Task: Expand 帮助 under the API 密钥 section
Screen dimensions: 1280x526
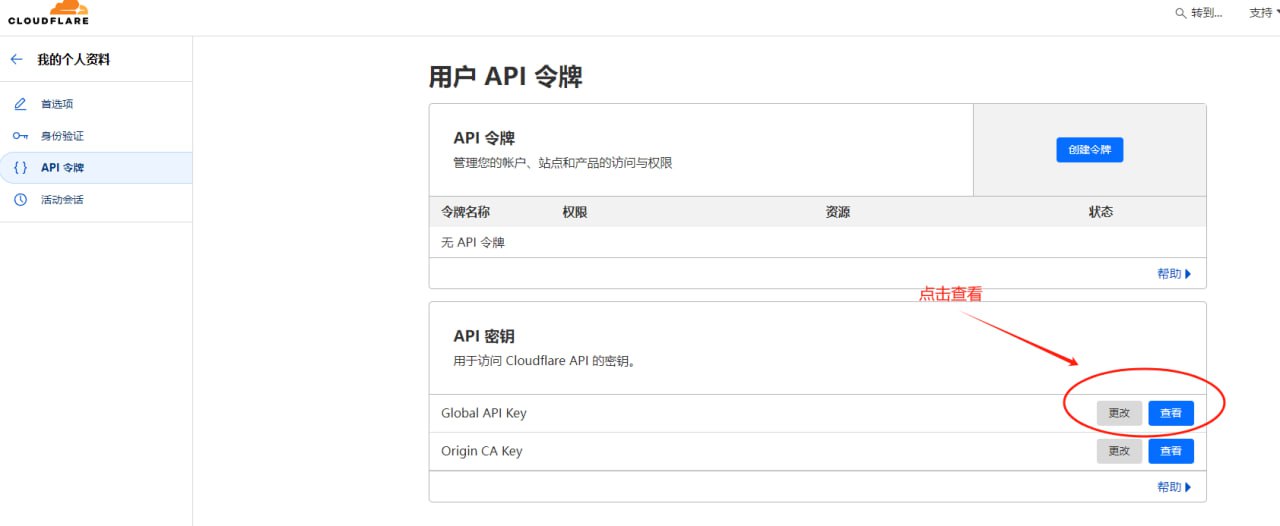Action: [x=1174, y=487]
